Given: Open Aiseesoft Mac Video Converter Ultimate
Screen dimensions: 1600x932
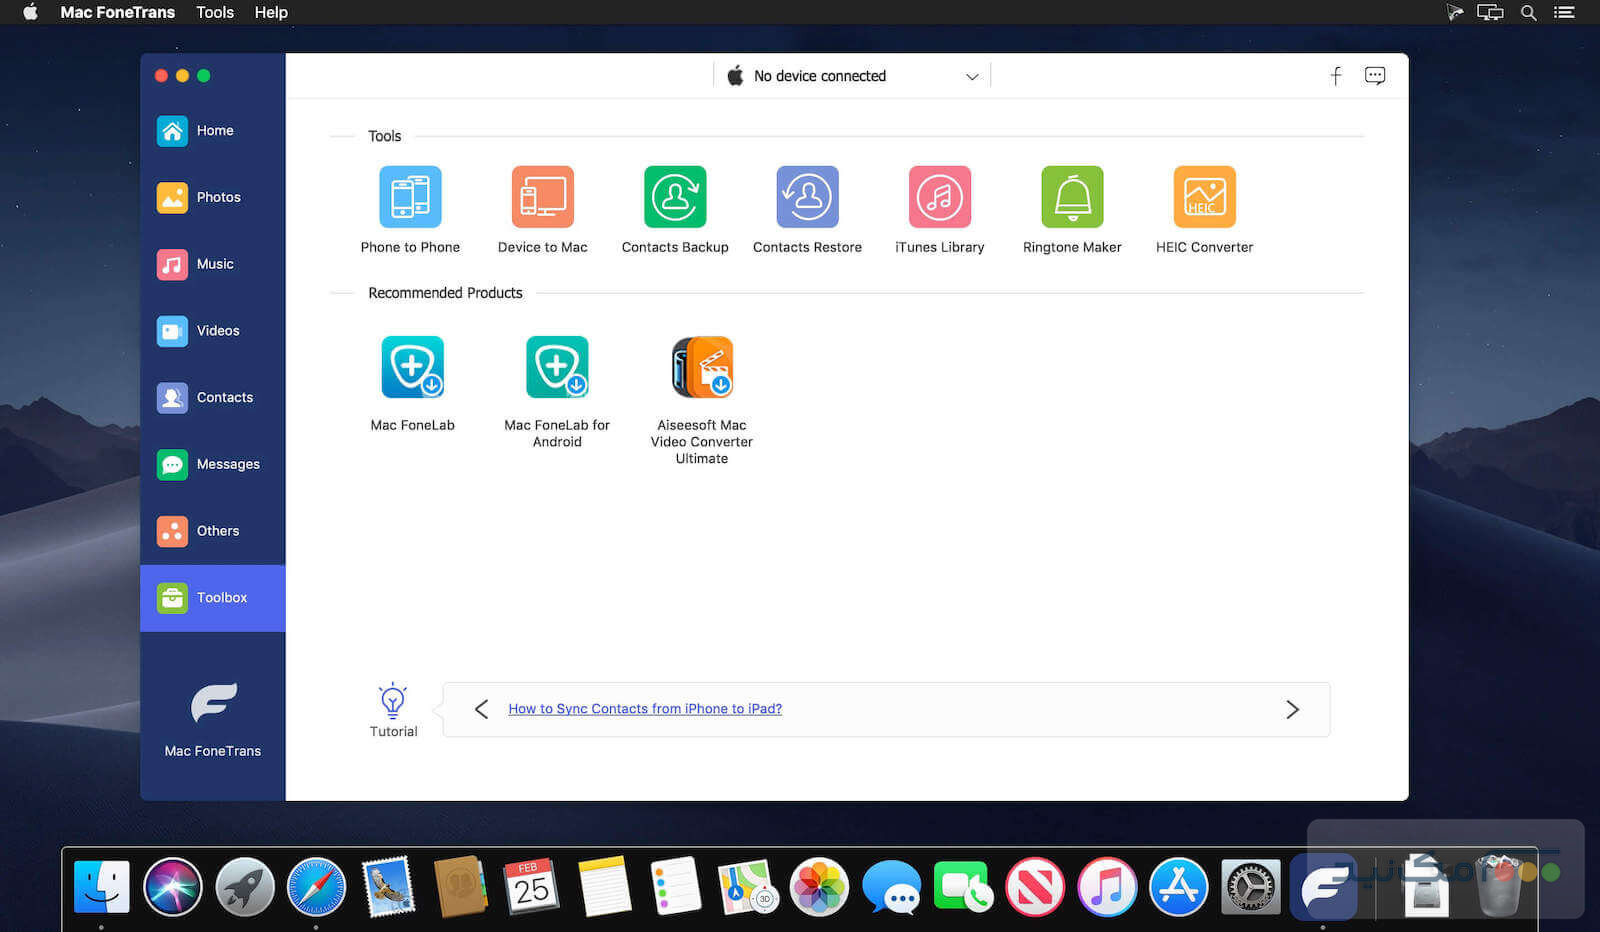Looking at the screenshot, I should 701,367.
